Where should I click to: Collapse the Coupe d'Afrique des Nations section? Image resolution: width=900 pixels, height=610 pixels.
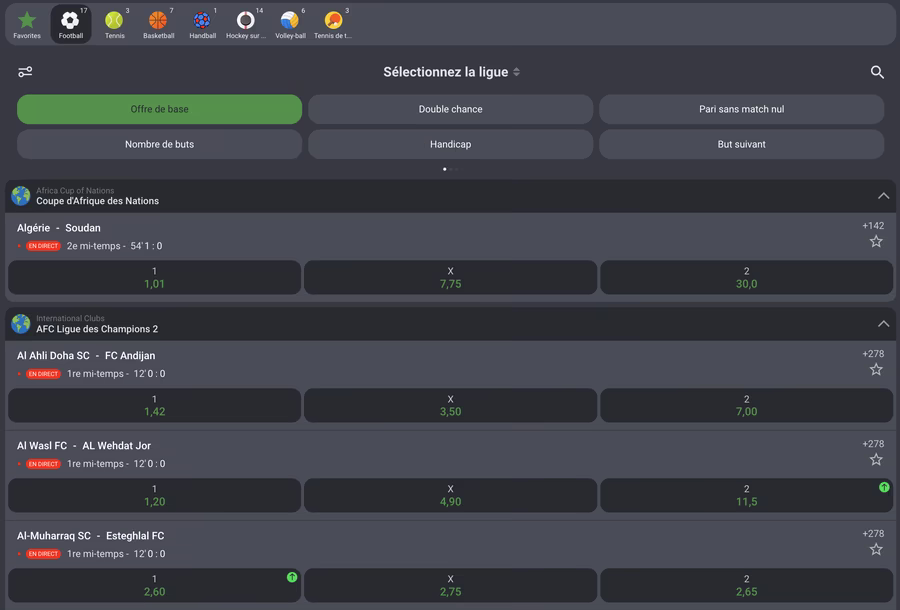[883, 196]
